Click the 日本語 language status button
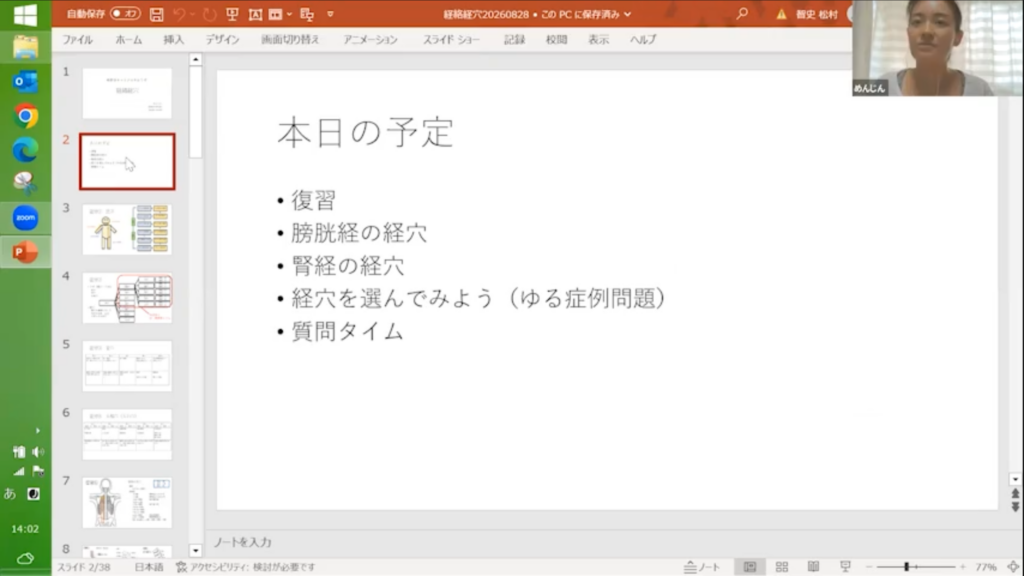 coord(149,567)
